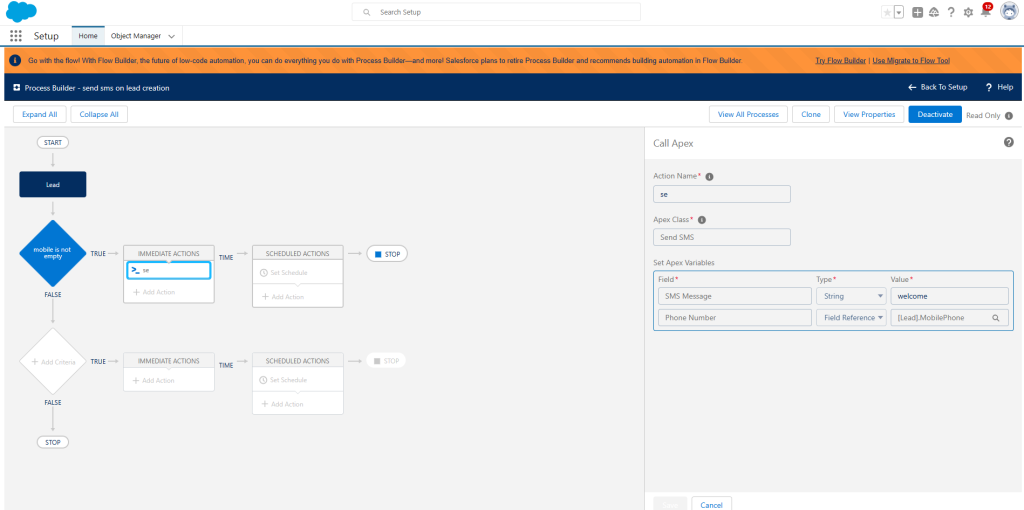The width and height of the screenshot is (1024, 510).
Task: Click the Add Criteria diamond
Action: pos(53,361)
